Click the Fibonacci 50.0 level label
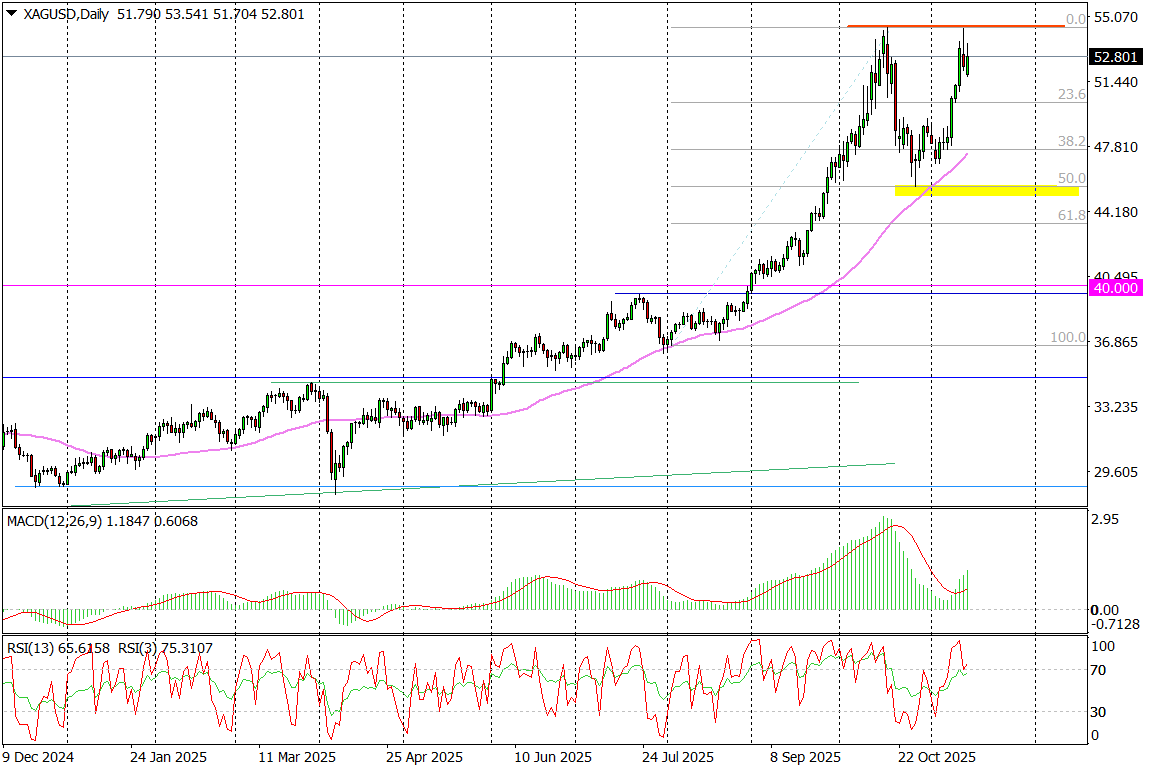1151x771 pixels. (1072, 178)
